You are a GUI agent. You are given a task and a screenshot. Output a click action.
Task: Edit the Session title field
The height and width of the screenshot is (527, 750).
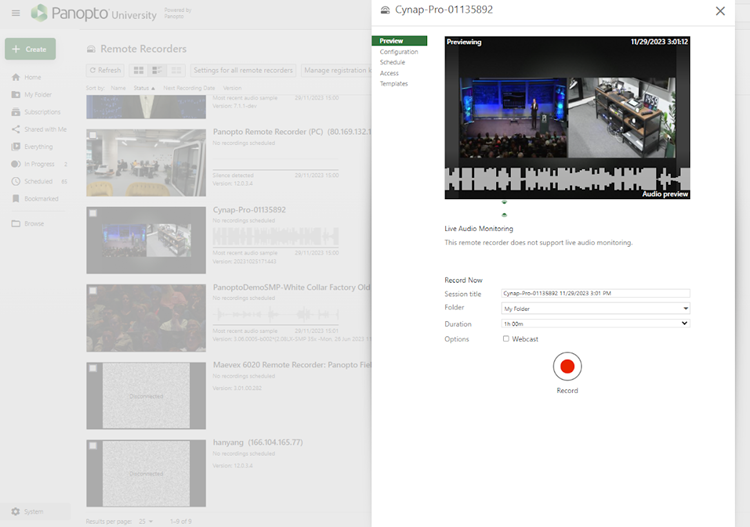[x=596, y=293]
